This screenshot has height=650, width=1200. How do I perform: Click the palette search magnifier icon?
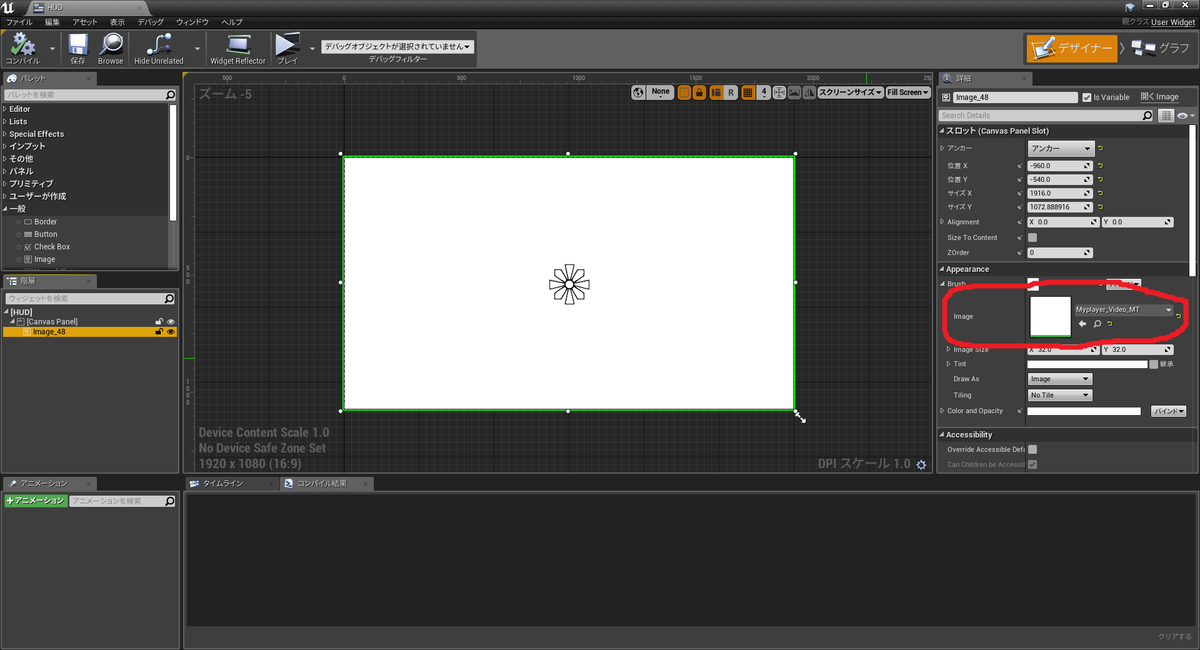coord(170,95)
